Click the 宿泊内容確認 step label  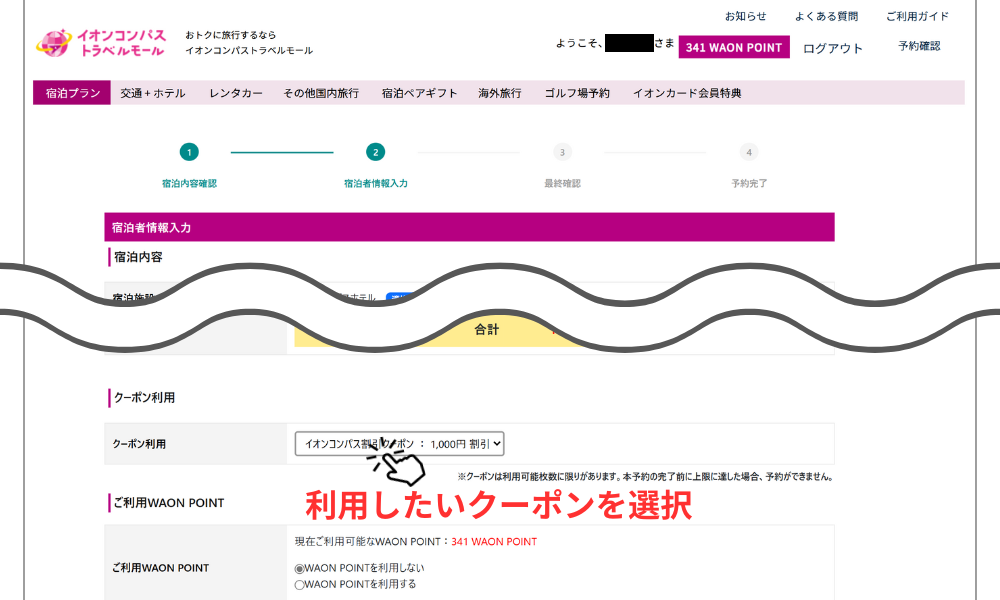(189, 184)
